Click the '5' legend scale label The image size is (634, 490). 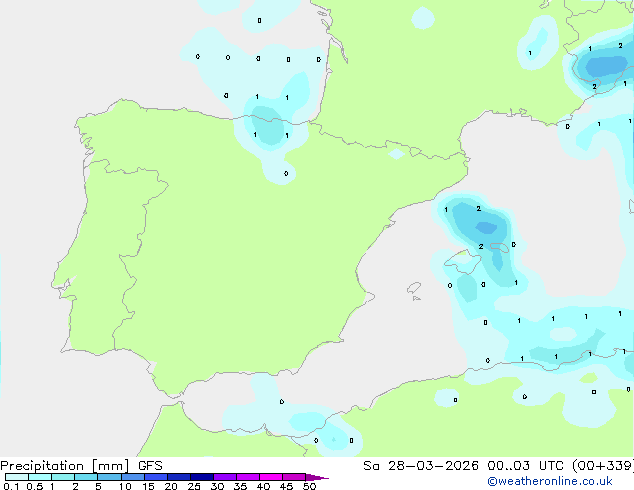click(x=98, y=486)
